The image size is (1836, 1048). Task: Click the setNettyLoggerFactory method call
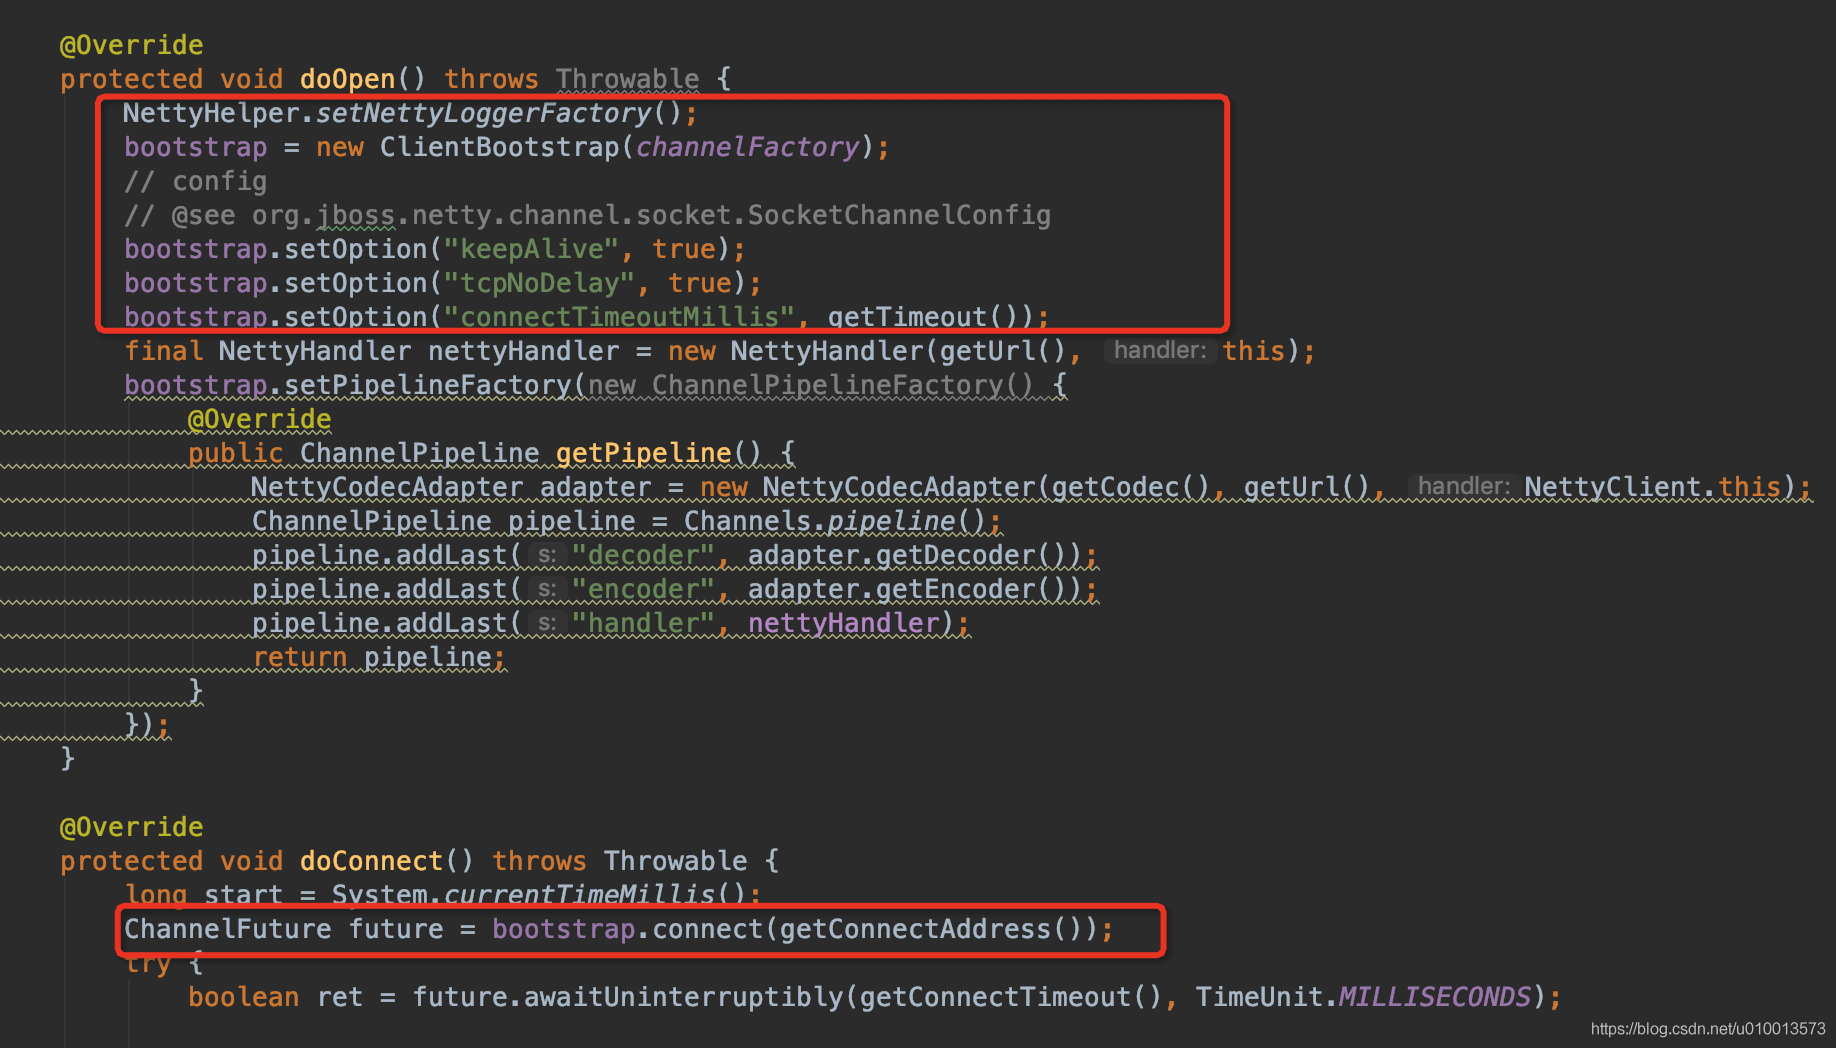pos(483,113)
